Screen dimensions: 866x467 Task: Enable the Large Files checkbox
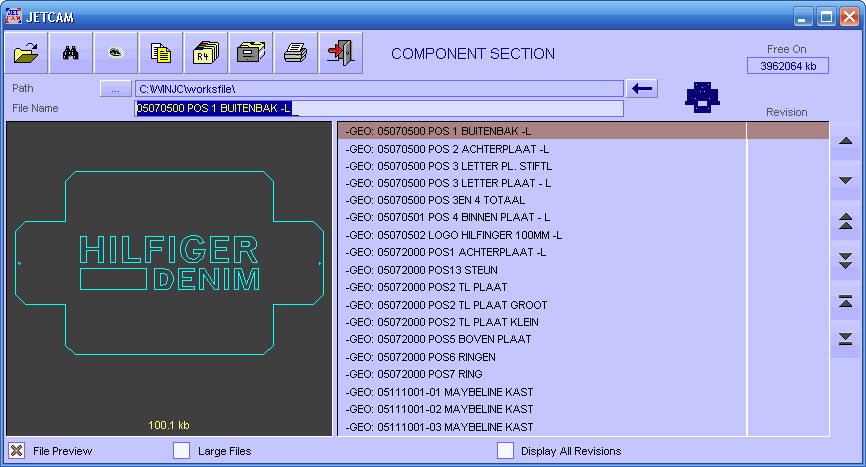[181, 450]
